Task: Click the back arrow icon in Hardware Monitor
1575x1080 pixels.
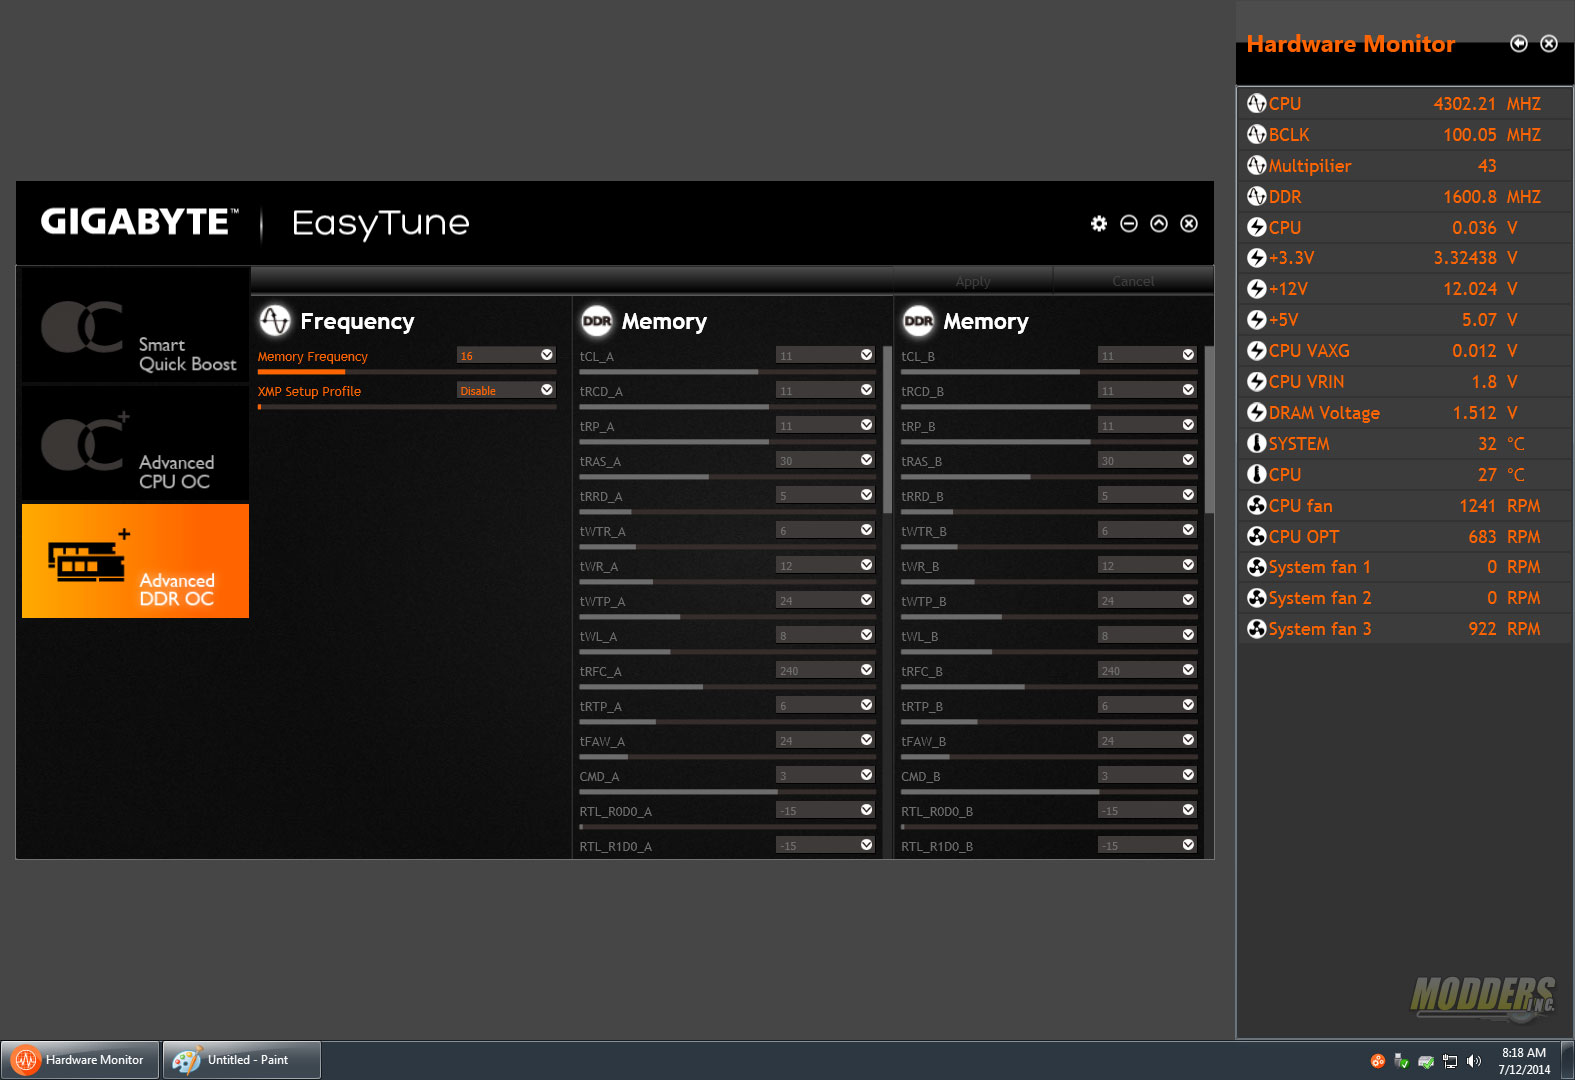Action: (x=1519, y=43)
